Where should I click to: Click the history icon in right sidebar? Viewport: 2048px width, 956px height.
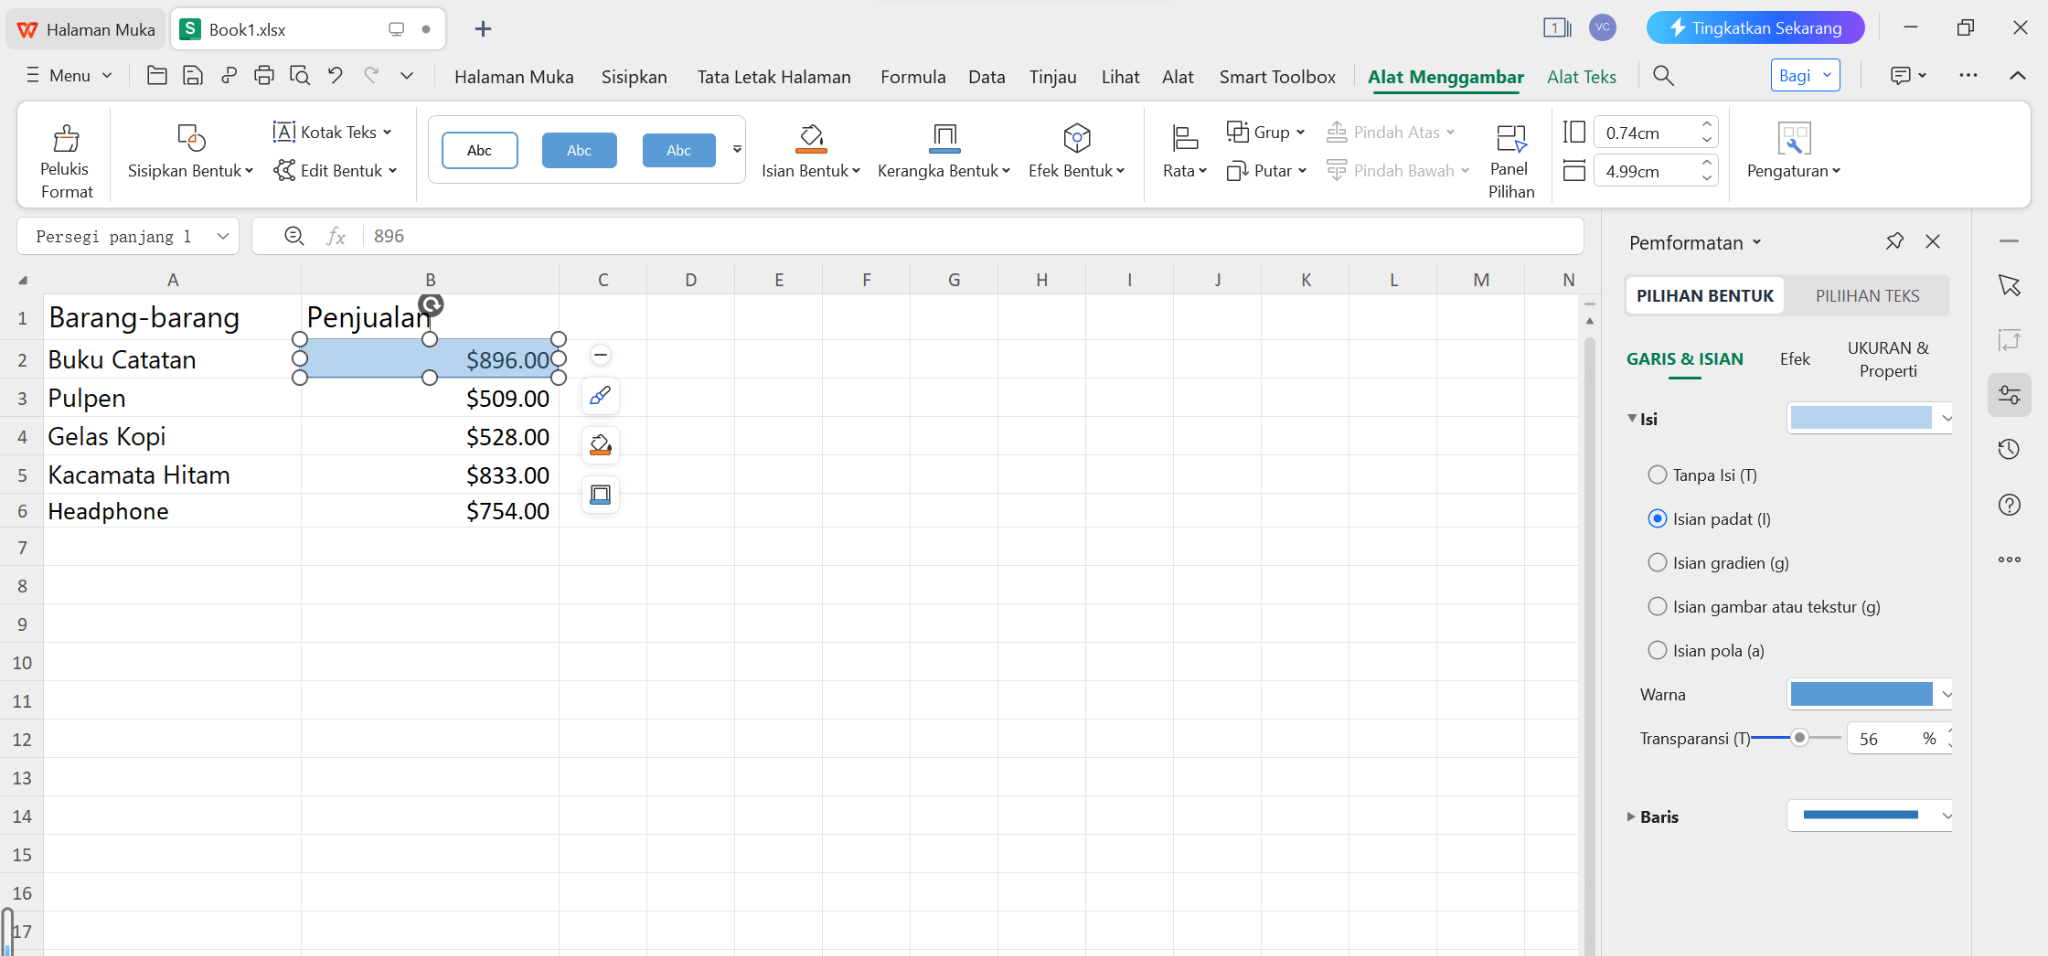click(2009, 449)
